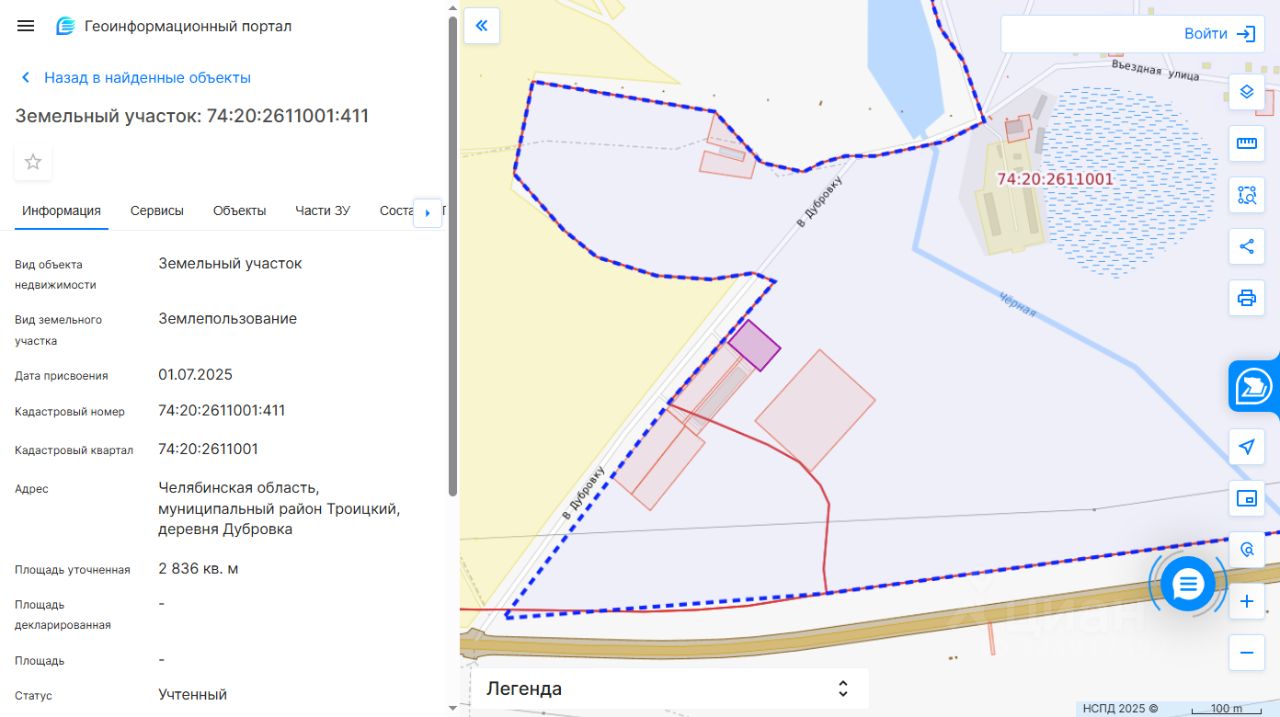The image size is (1280, 717).
Task: Open the chat assistant bubble
Action: tap(1188, 585)
